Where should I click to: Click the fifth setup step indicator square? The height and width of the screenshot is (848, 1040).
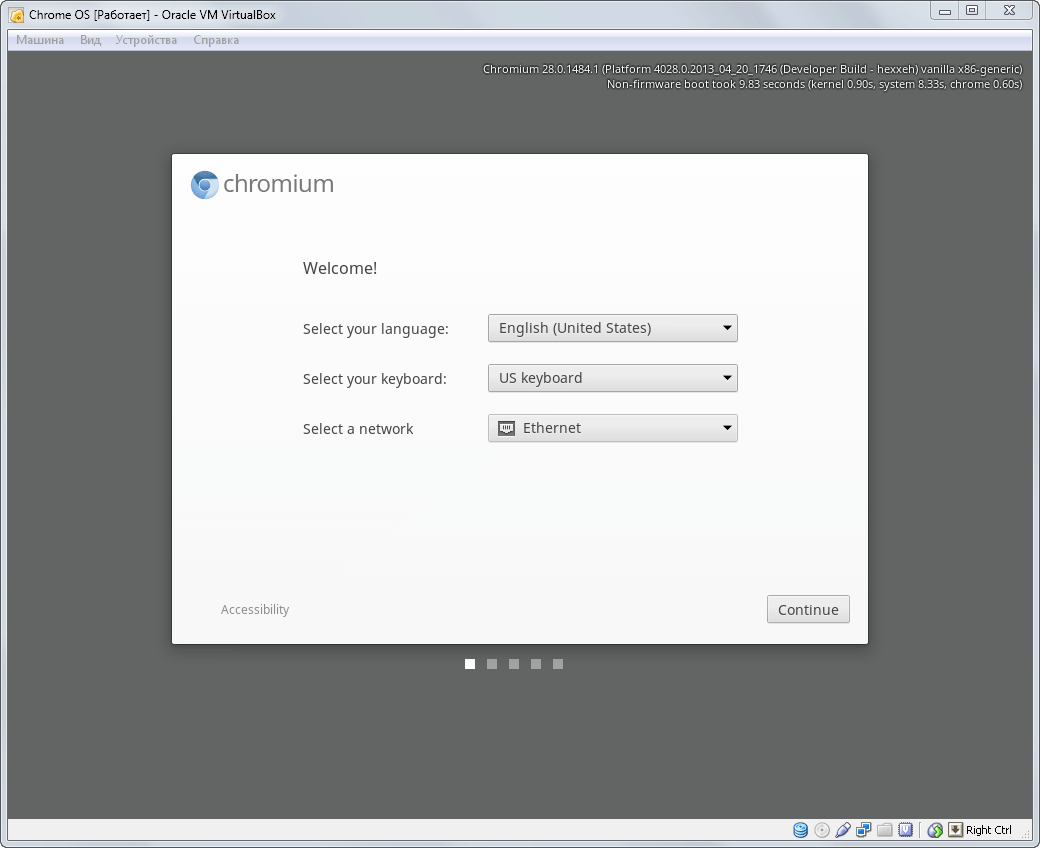558,664
